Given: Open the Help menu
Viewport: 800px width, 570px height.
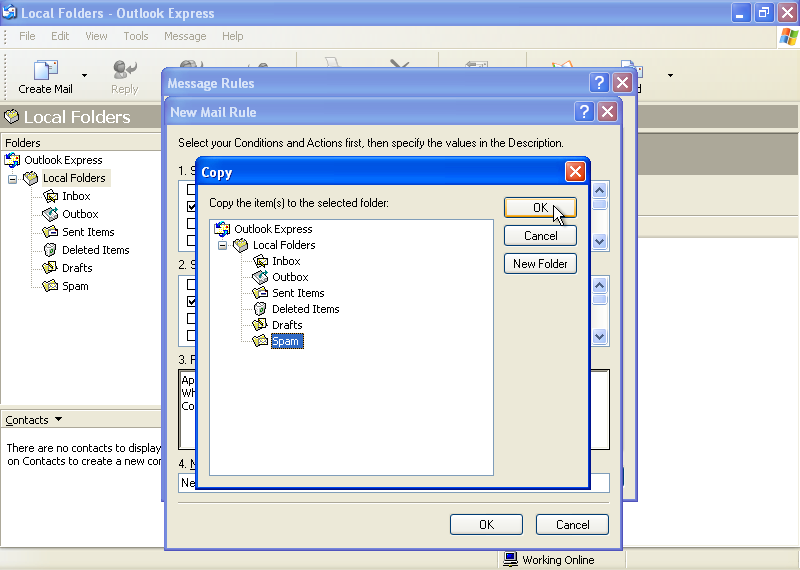Looking at the screenshot, I should coord(232,36).
